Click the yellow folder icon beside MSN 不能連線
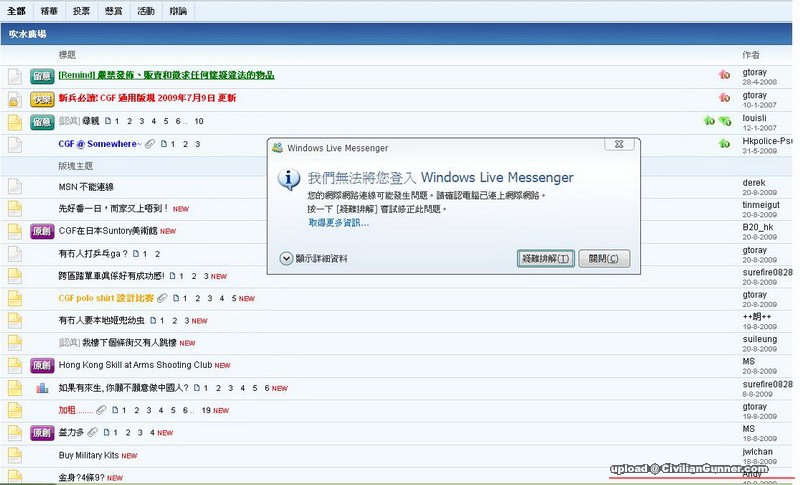The height and width of the screenshot is (485, 800). pyautogui.click(x=14, y=186)
